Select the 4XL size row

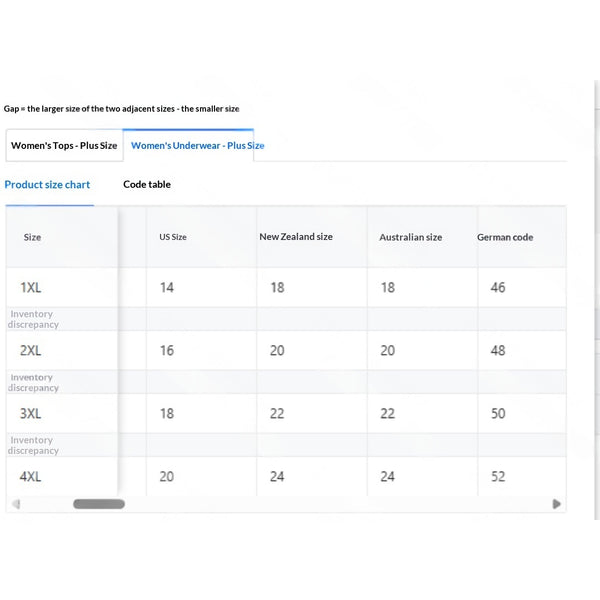point(286,476)
